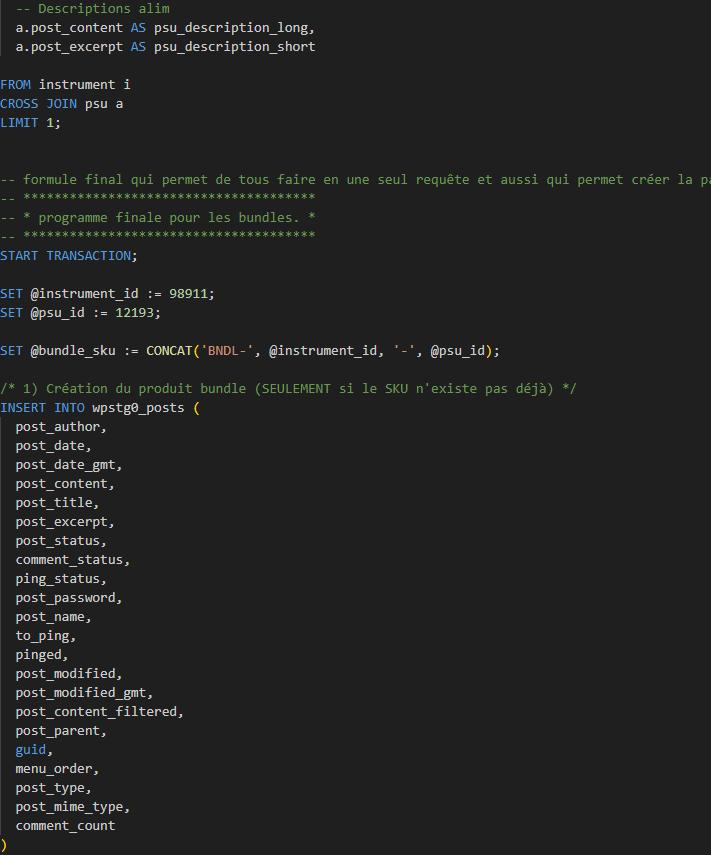Click the 'LIMIT 1;' line
711x855 pixels.
[x=30, y=122]
